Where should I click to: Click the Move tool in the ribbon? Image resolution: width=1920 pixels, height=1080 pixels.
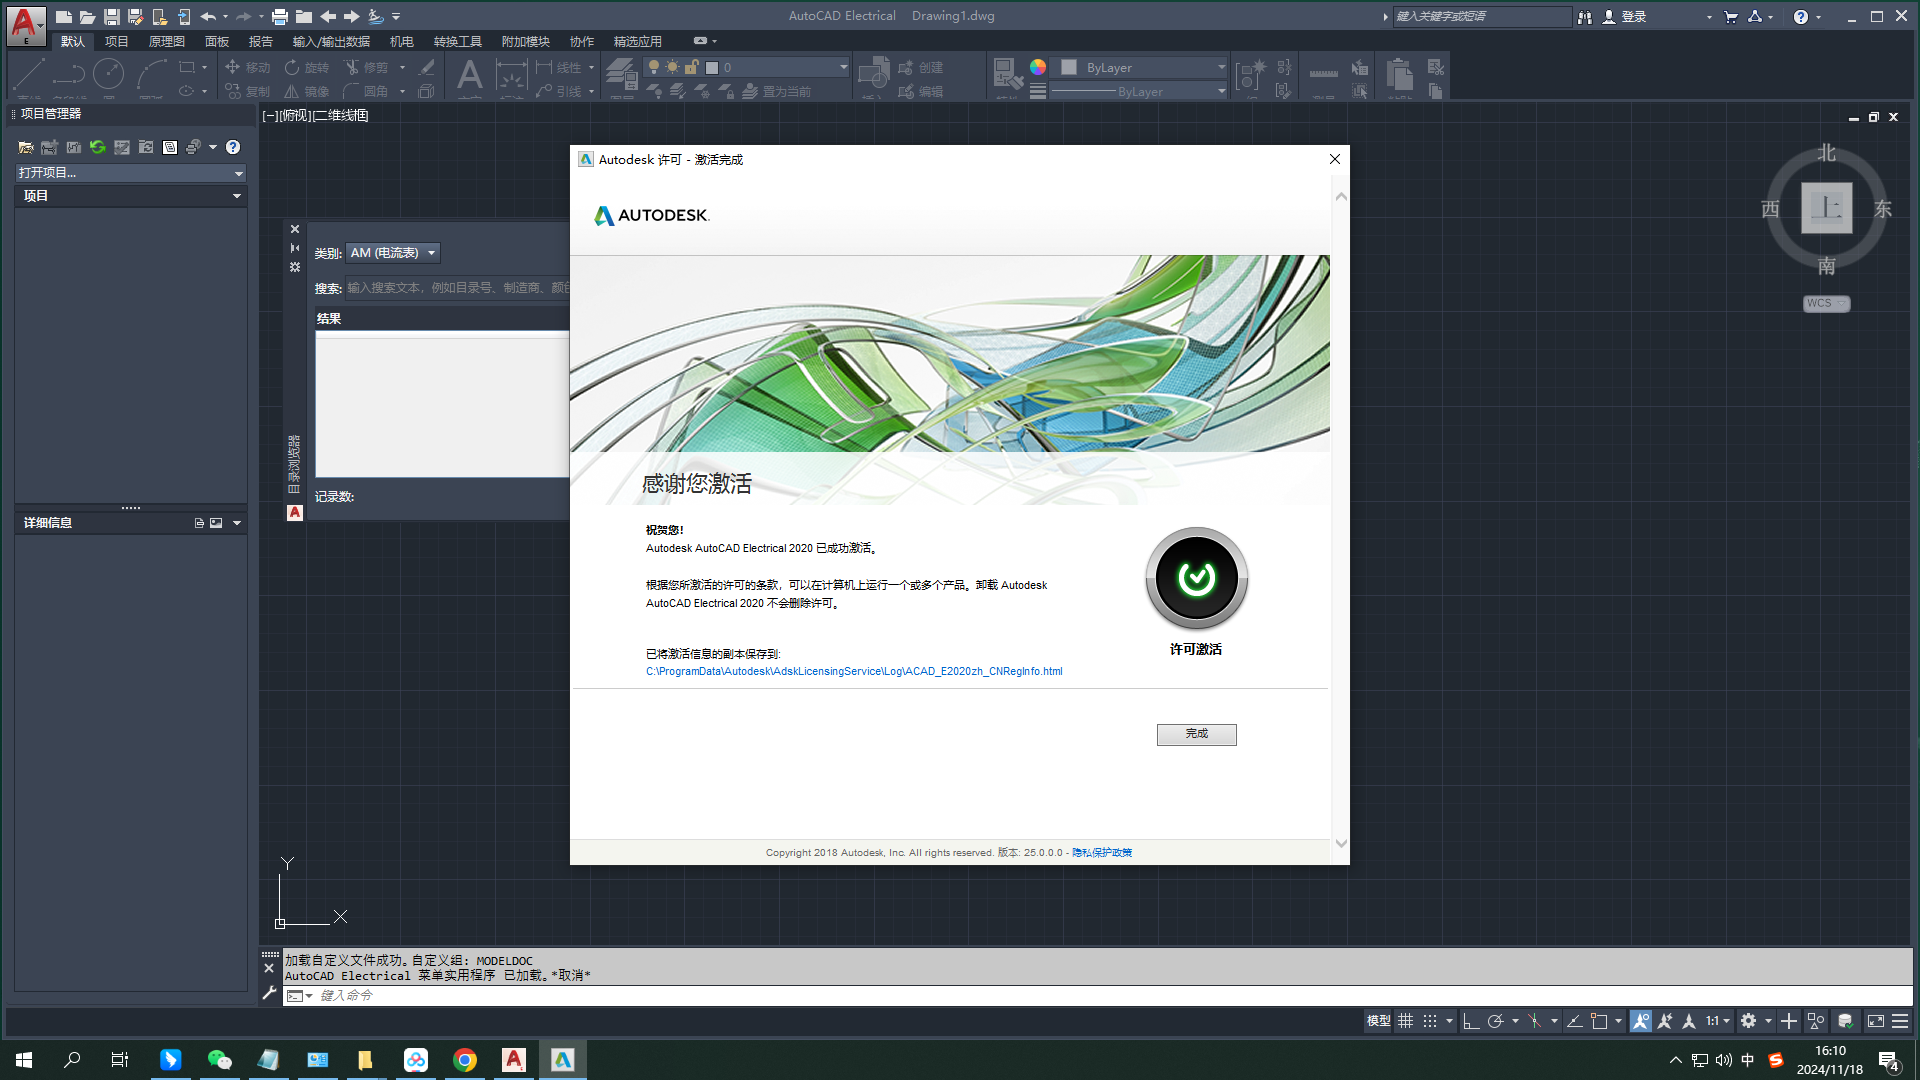(x=247, y=67)
